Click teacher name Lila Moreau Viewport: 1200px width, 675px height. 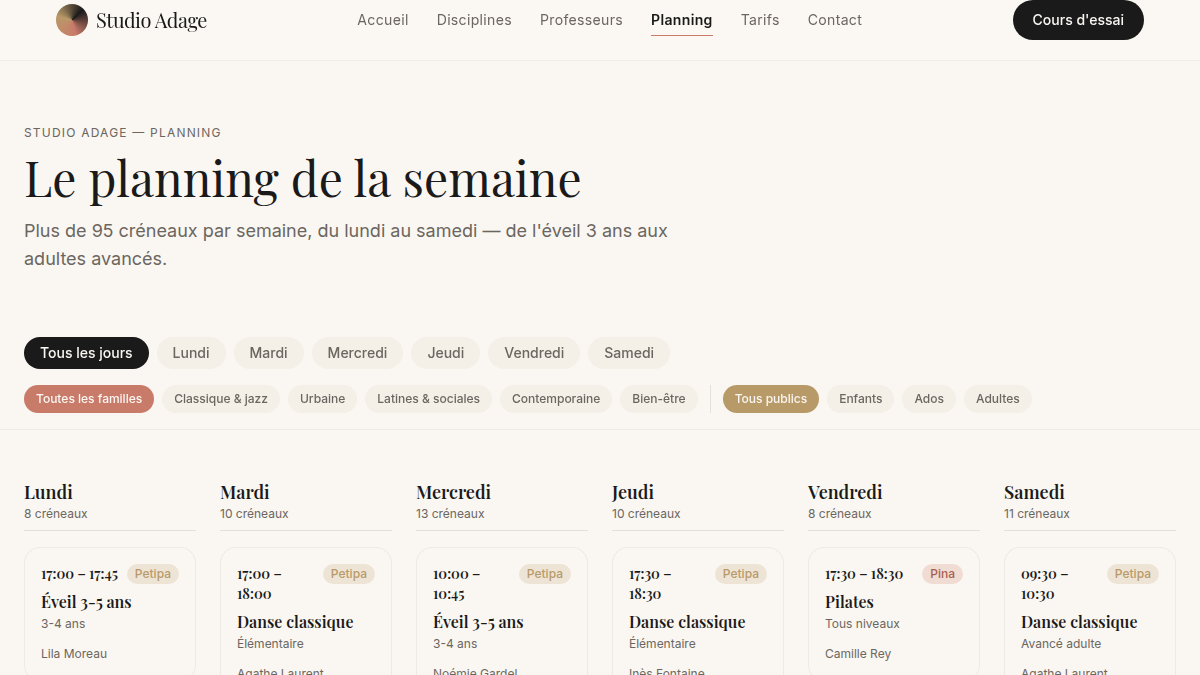tap(74, 654)
